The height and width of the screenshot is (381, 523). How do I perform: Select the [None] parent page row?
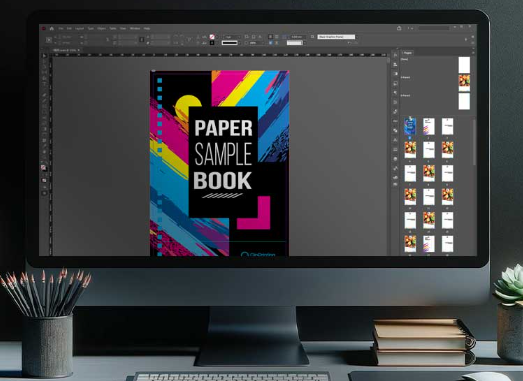tap(435, 64)
